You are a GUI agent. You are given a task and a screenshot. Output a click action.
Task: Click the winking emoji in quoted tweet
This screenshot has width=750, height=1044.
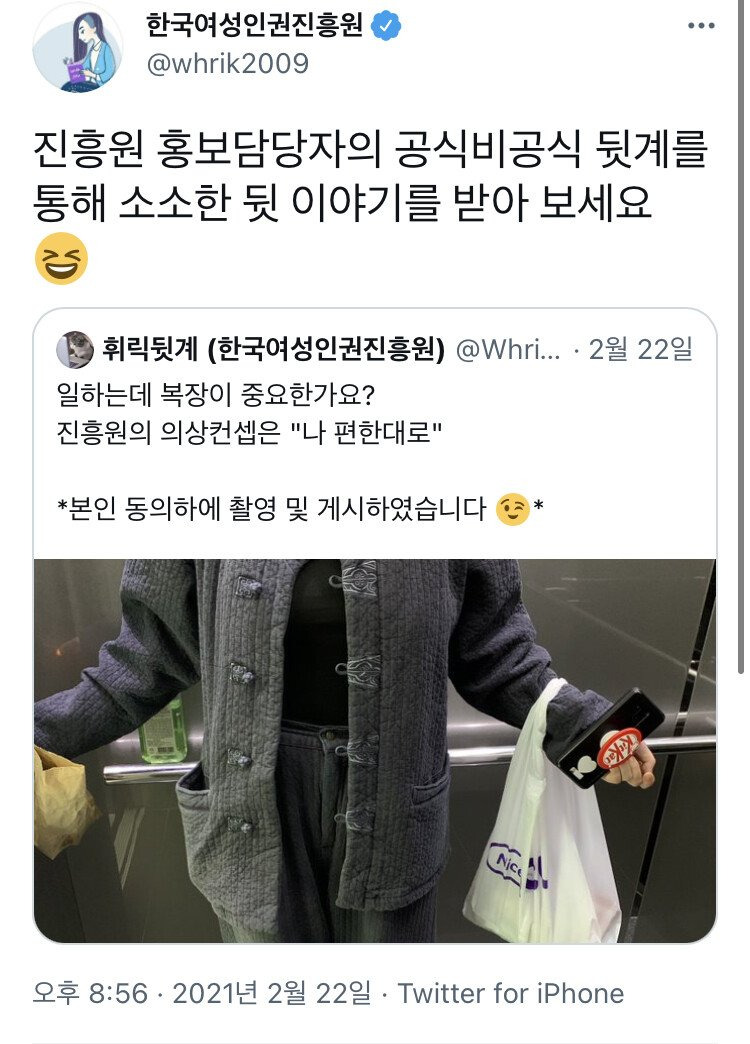[x=513, y=510]
